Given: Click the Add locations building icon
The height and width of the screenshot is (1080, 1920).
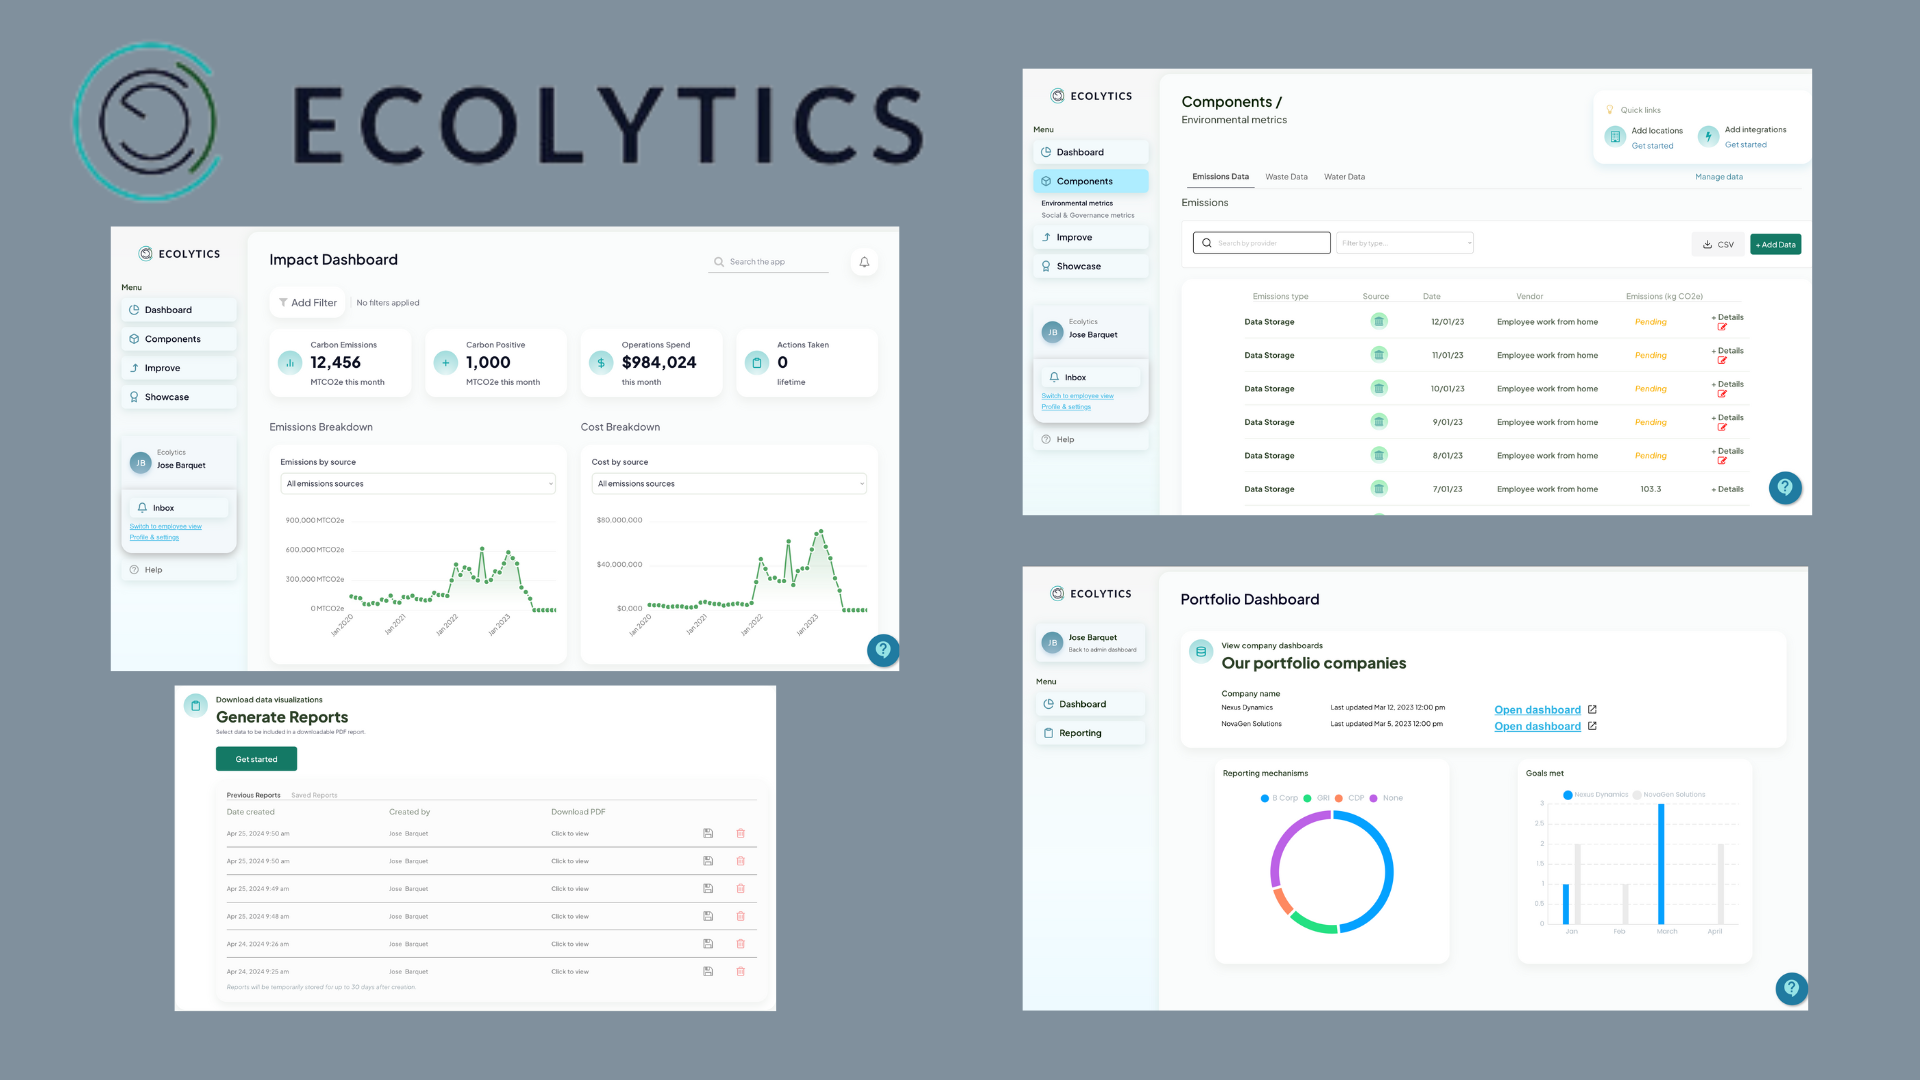Looking at the screenshot, I should click(1615, 137).
